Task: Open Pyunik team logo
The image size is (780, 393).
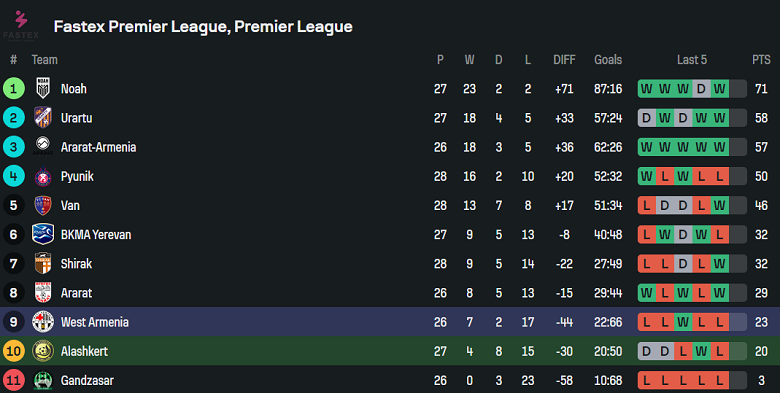Action: [x=43, y=176]
